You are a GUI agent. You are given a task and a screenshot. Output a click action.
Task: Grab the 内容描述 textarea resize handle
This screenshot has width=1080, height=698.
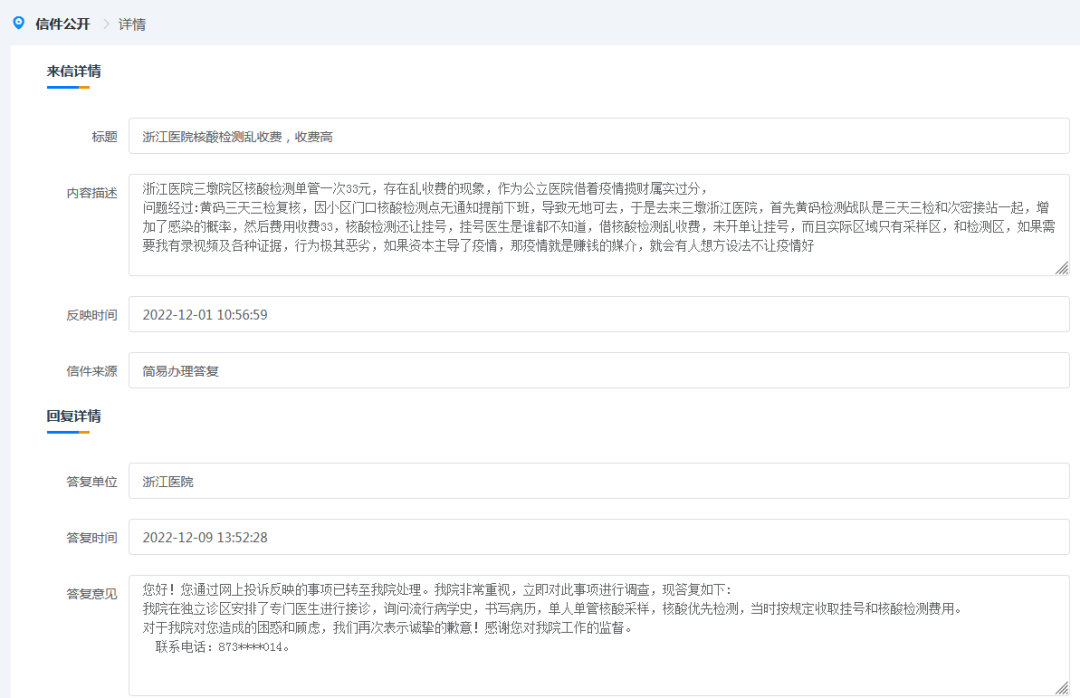click(1061, 268)
